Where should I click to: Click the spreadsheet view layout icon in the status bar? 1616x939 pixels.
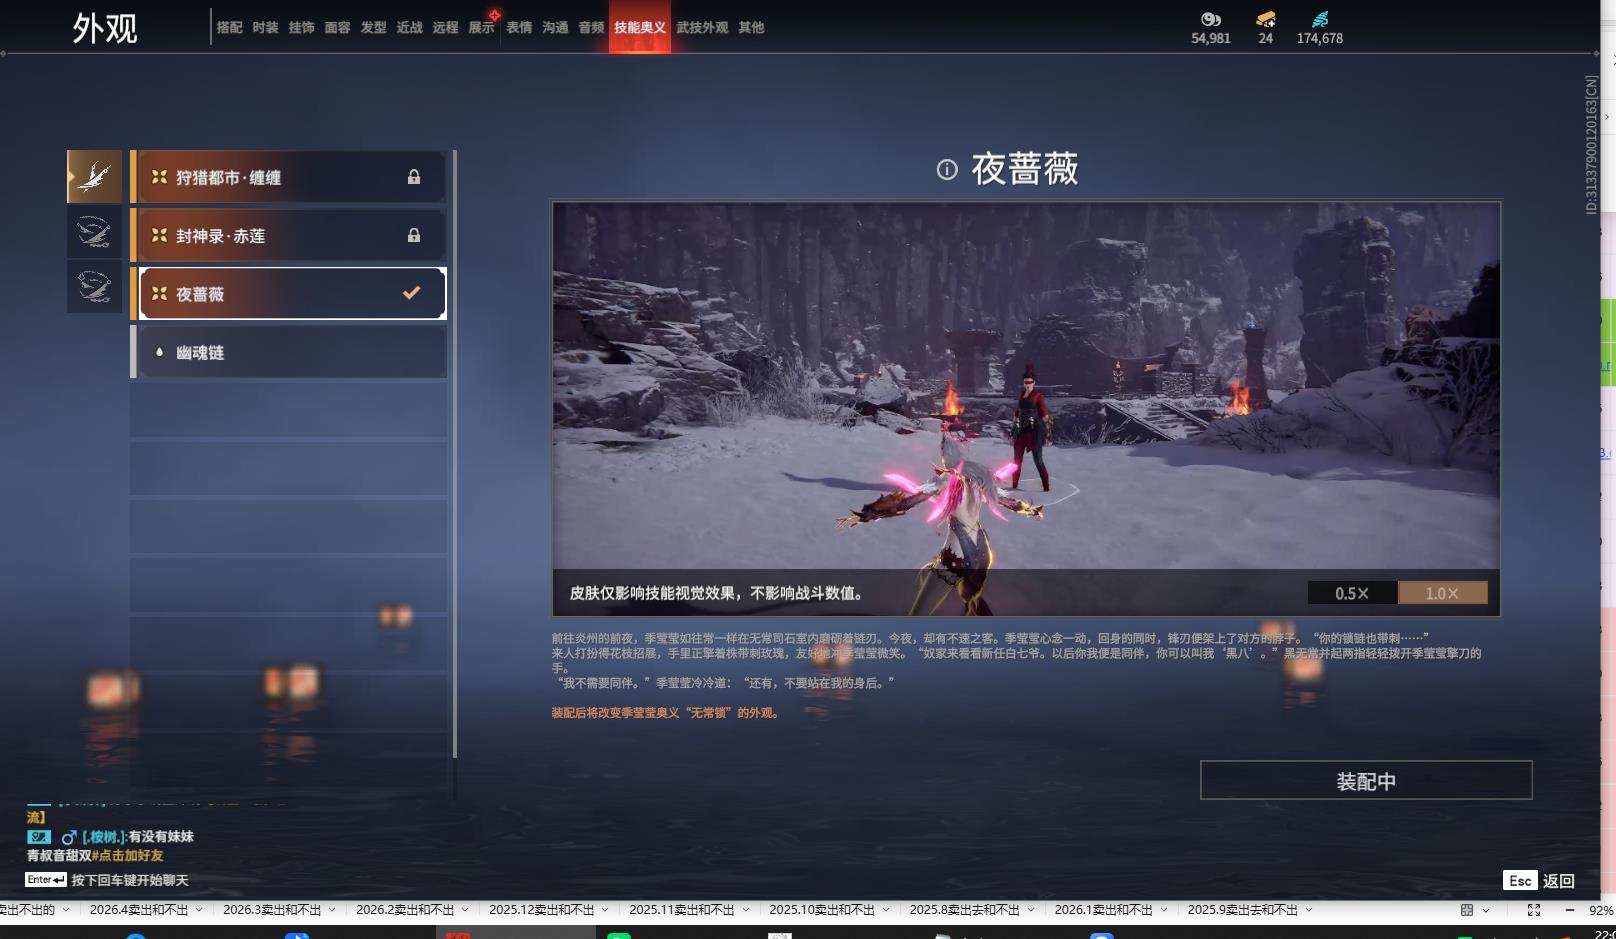click(1467, 910)
